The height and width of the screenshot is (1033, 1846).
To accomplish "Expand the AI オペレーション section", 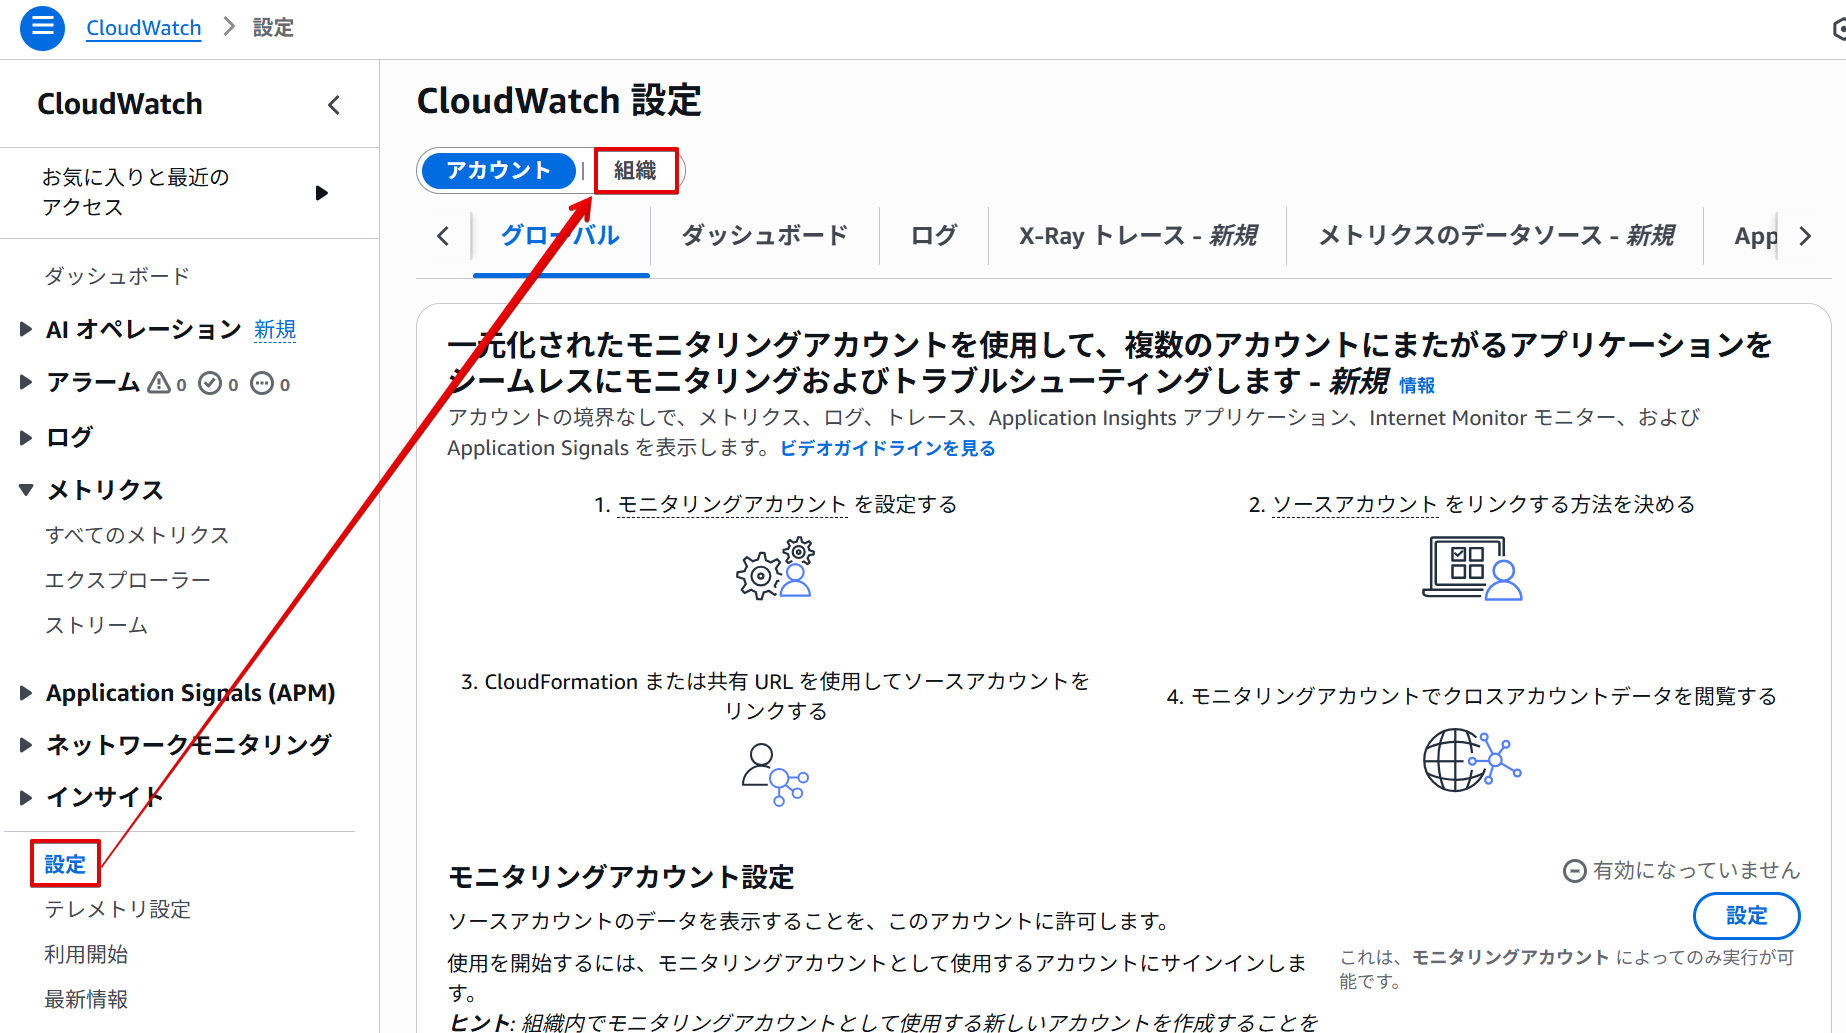I will 26,329.
